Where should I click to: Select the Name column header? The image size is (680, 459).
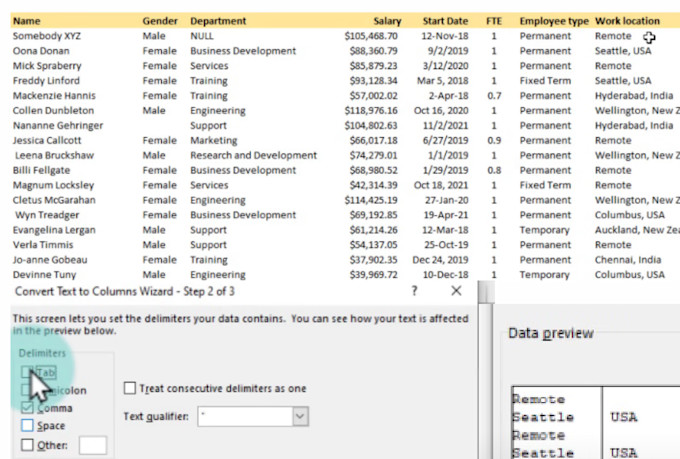click(26, 21)
